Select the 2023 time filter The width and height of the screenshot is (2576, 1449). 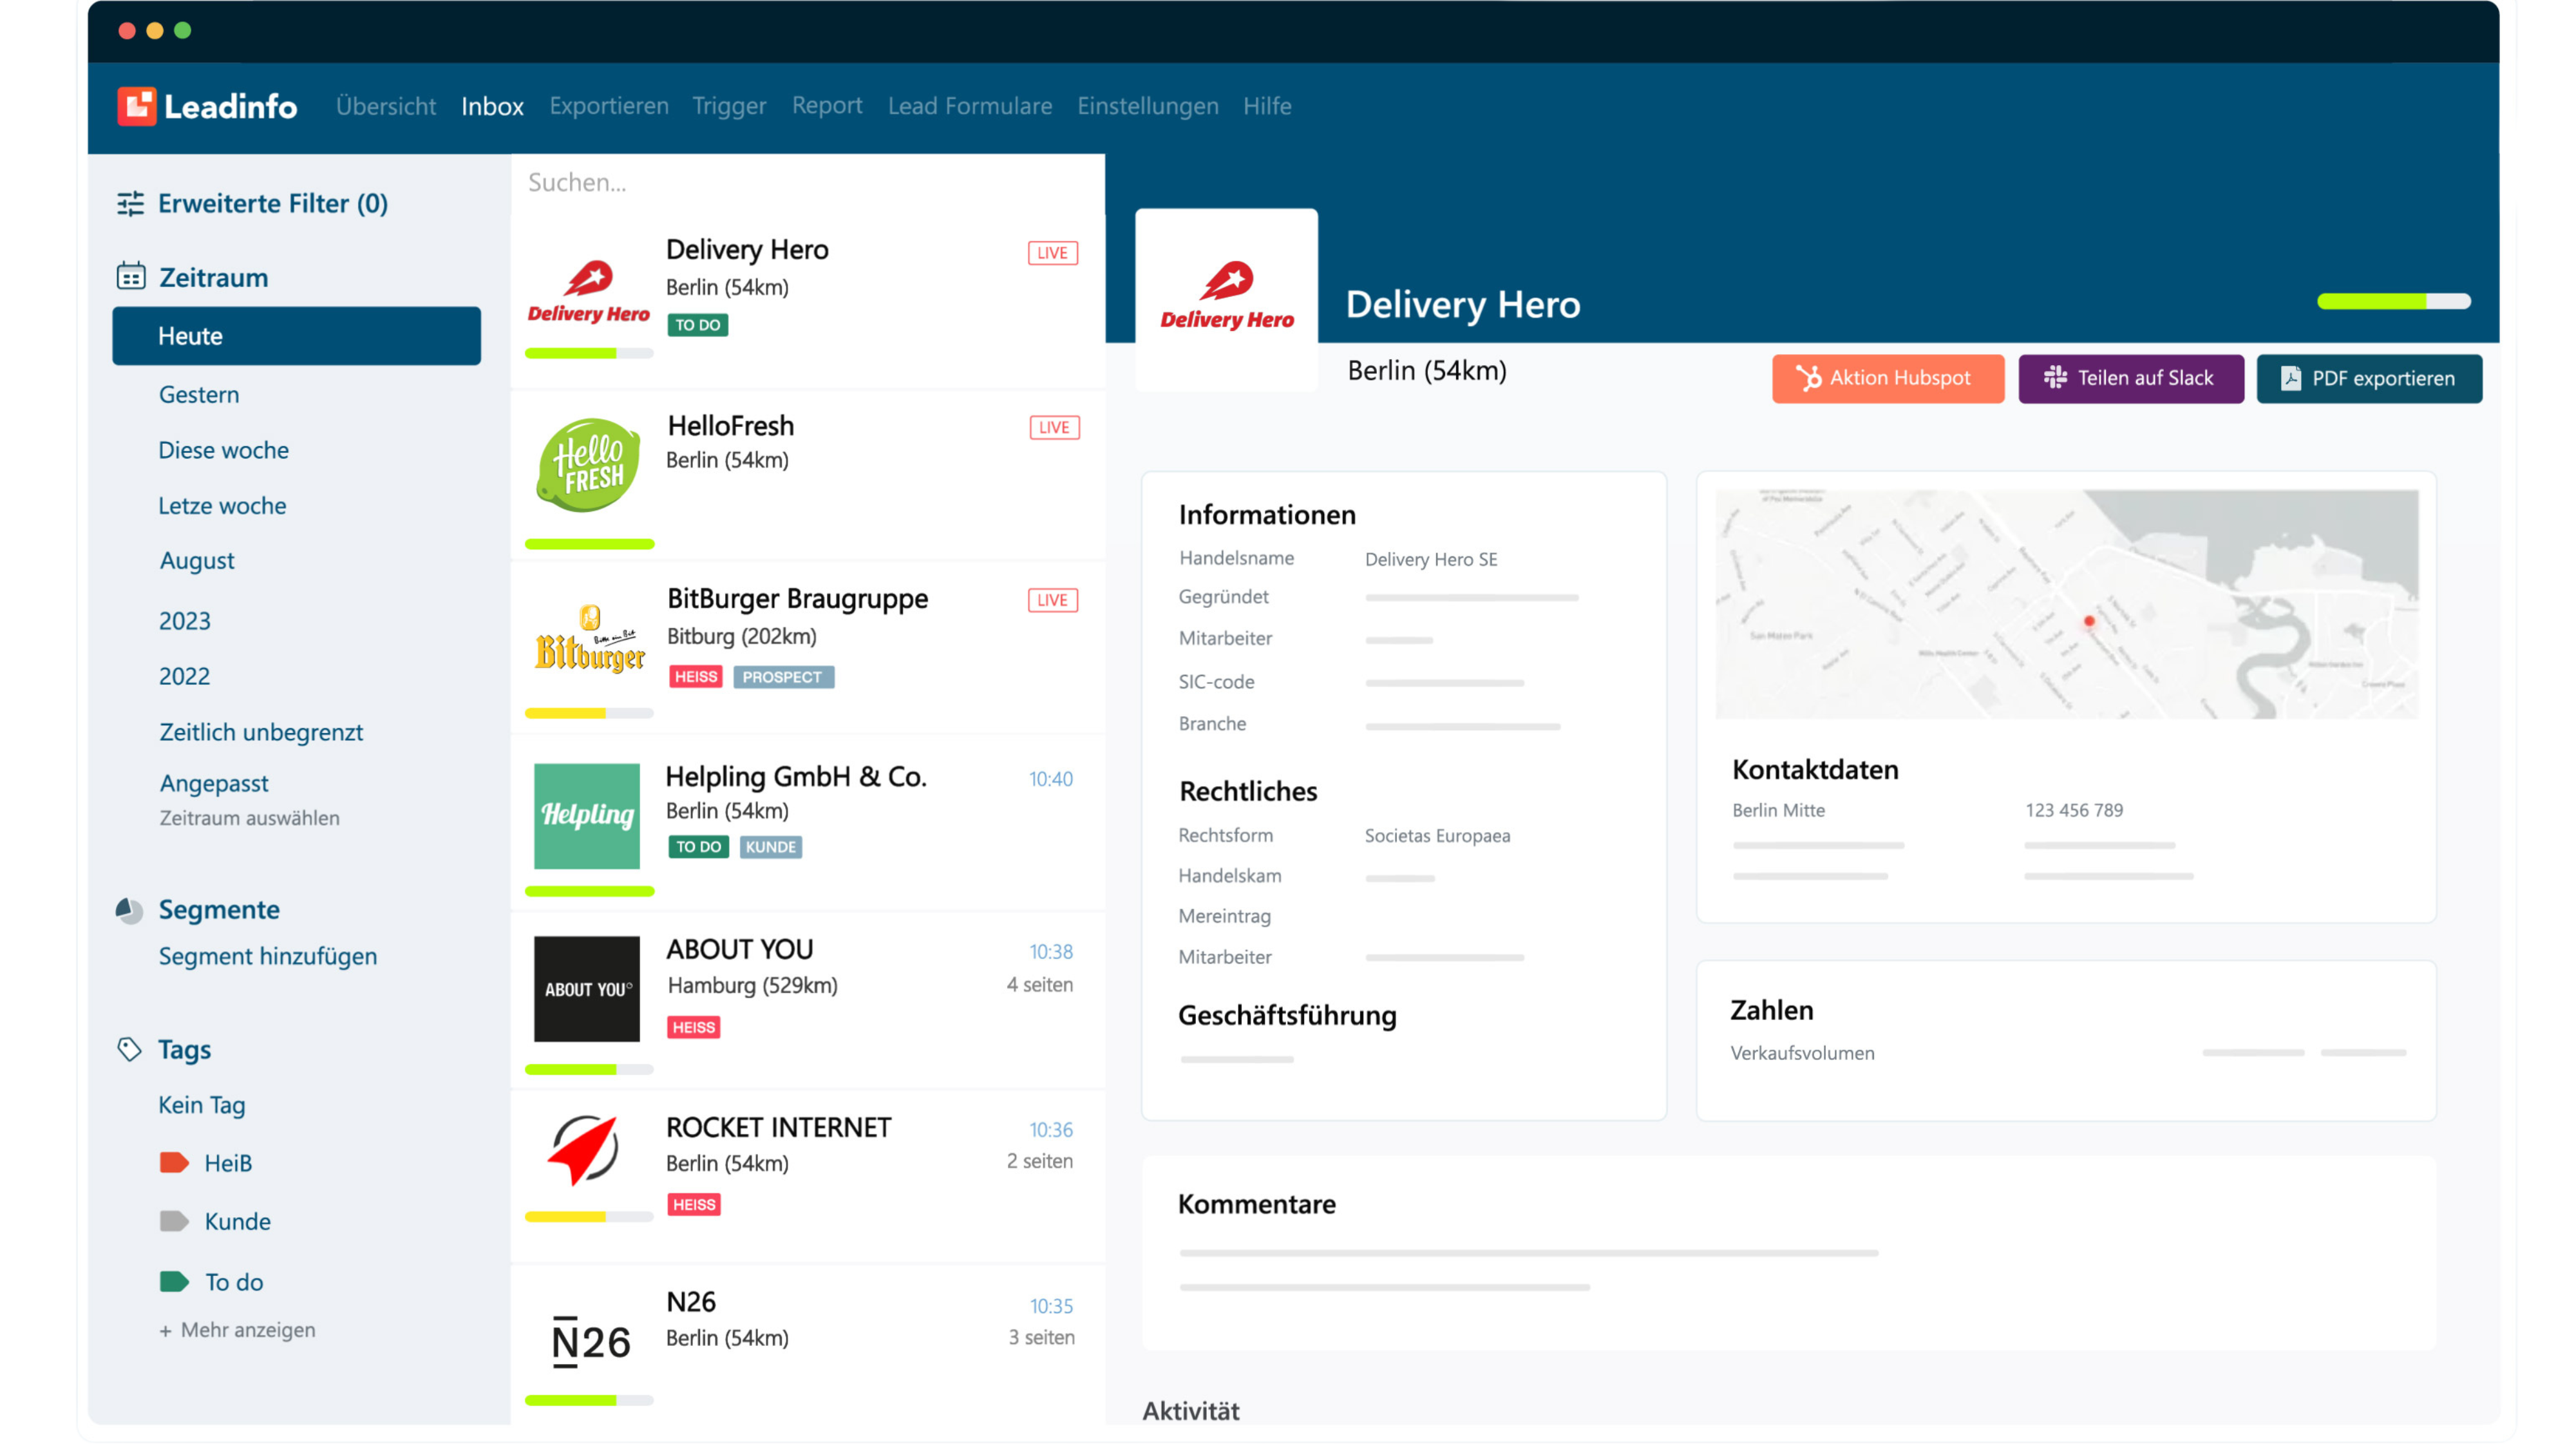[184, 621]
